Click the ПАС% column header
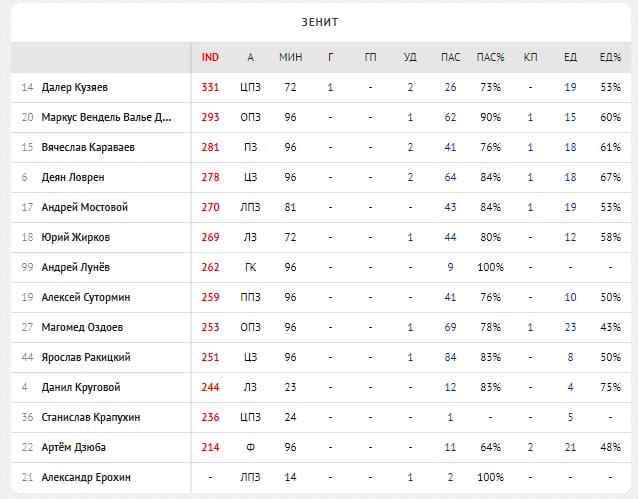 coord(490,57)
